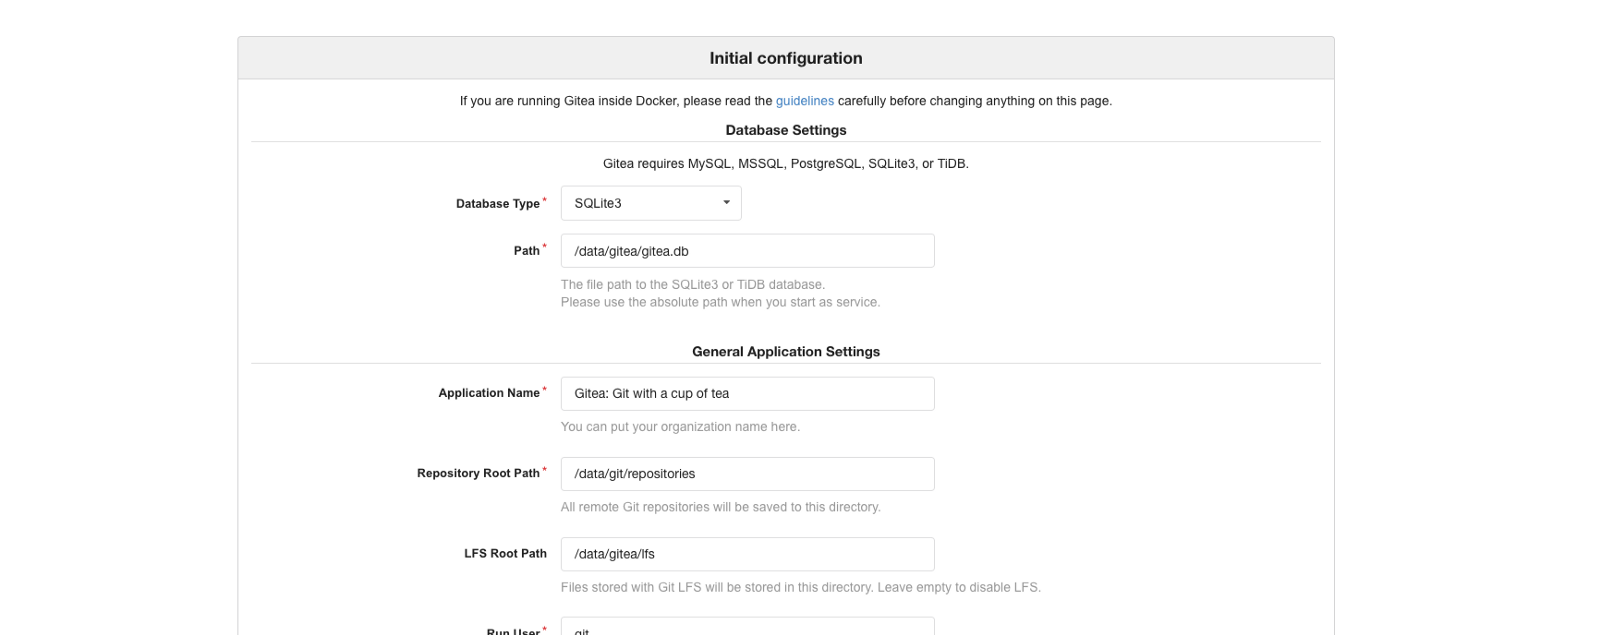This screenshot has height=635, width=1600.
Task: Click the Repository Root Path label
Action: (478, 473)
